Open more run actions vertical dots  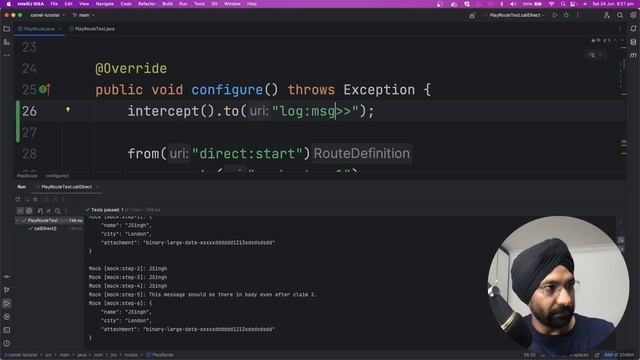point(578,15)
